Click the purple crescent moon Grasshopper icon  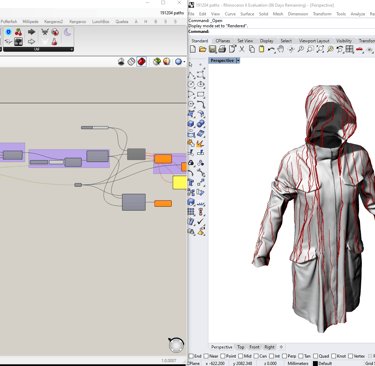[68, 32]
